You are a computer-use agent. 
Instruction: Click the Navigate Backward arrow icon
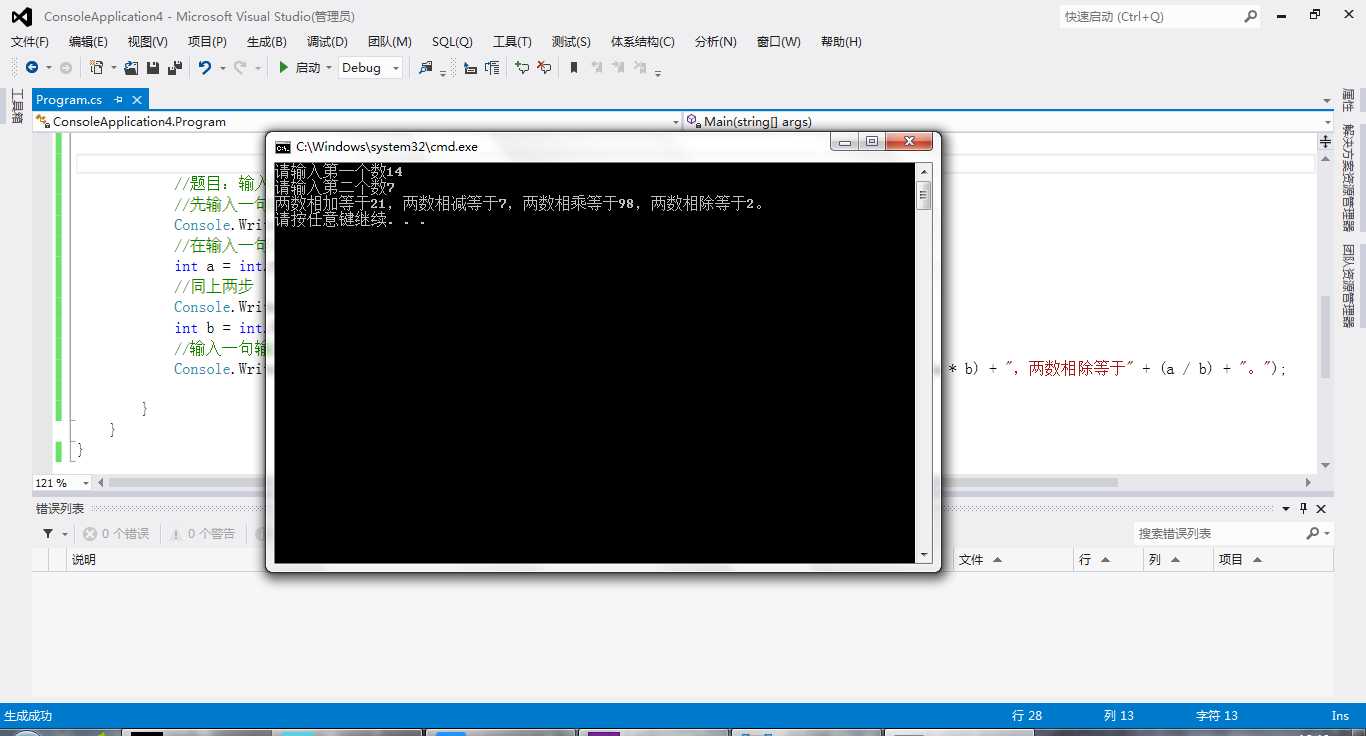(32, 67)
